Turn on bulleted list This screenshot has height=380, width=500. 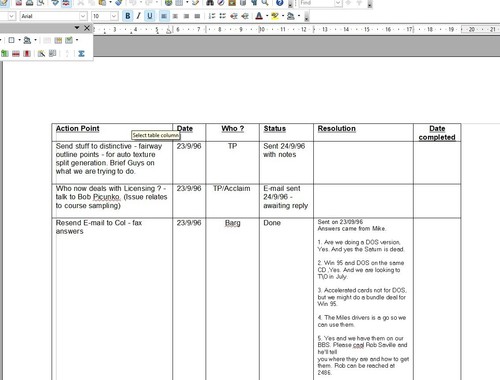click(x=223, y=16)
